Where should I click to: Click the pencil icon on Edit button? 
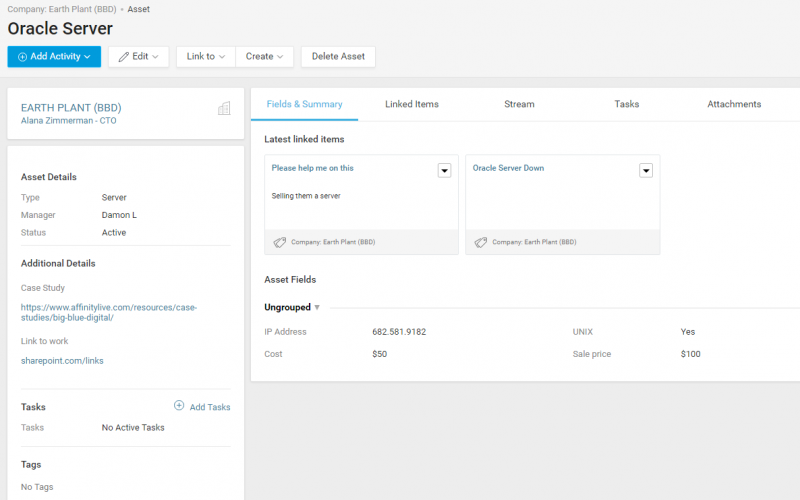tap(124, 57)
